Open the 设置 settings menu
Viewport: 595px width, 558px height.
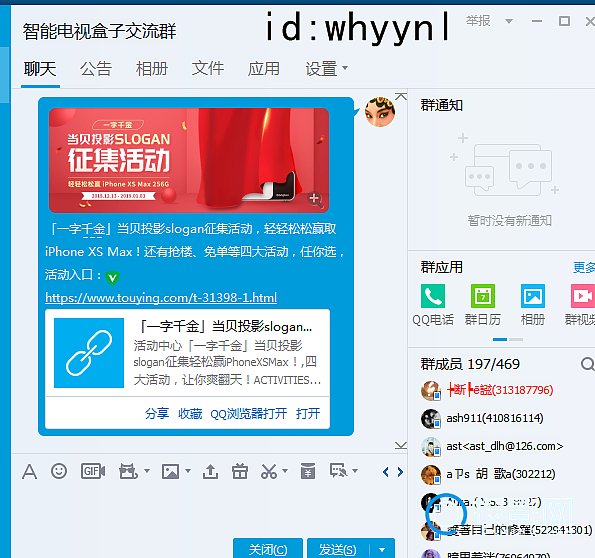[x=326, y=69]
